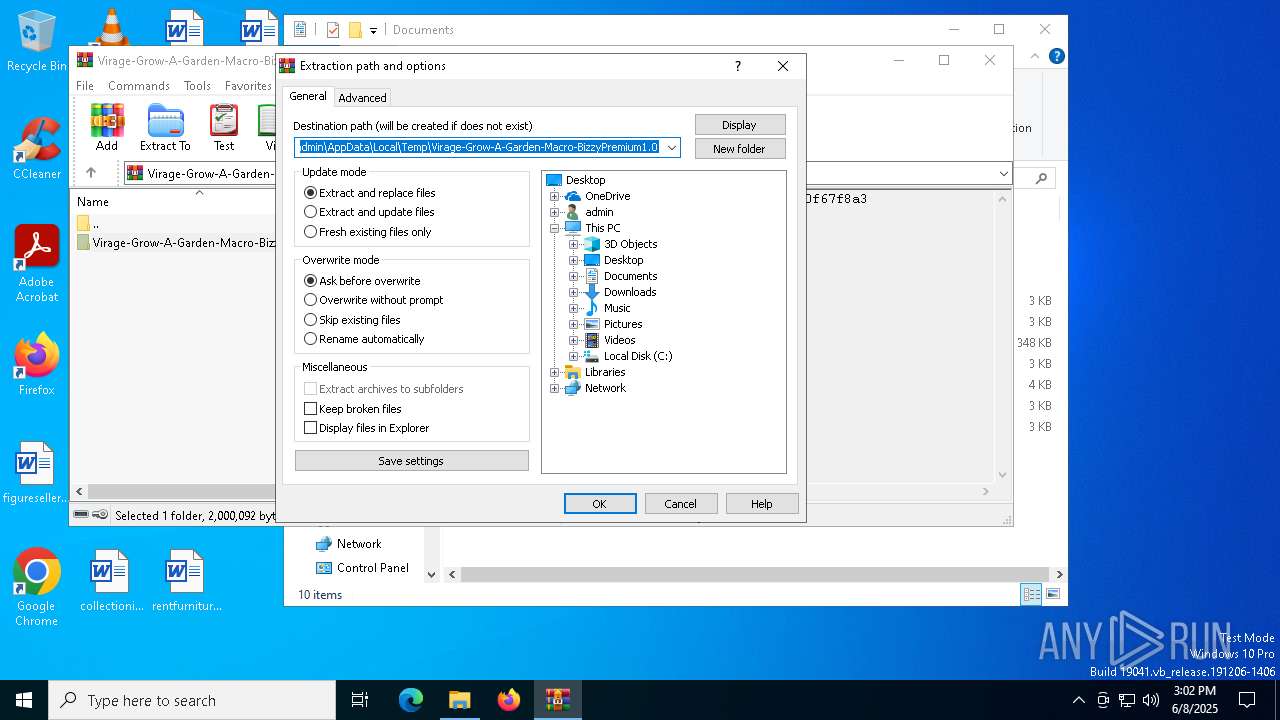Click OK to start extraction
Image resolution: width=1280 pixels, height=720 pixels.
point(600,504)
